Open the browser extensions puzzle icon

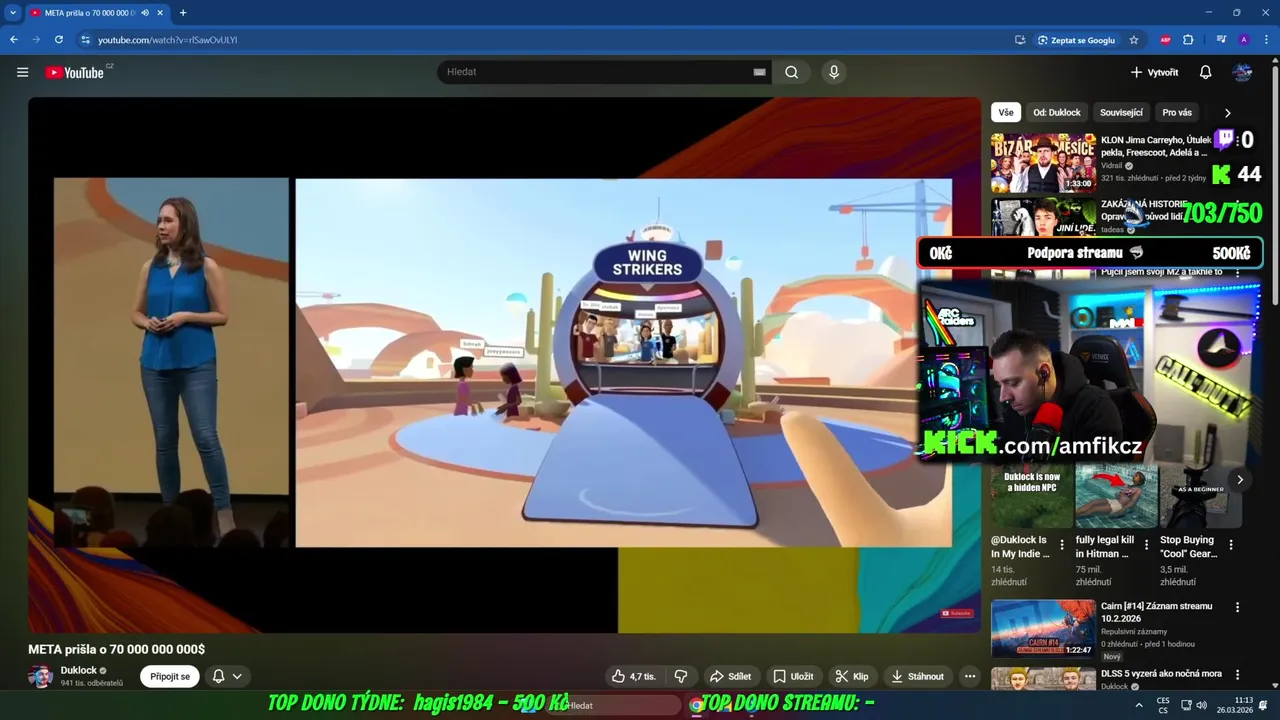click(x=1188, y=40)
